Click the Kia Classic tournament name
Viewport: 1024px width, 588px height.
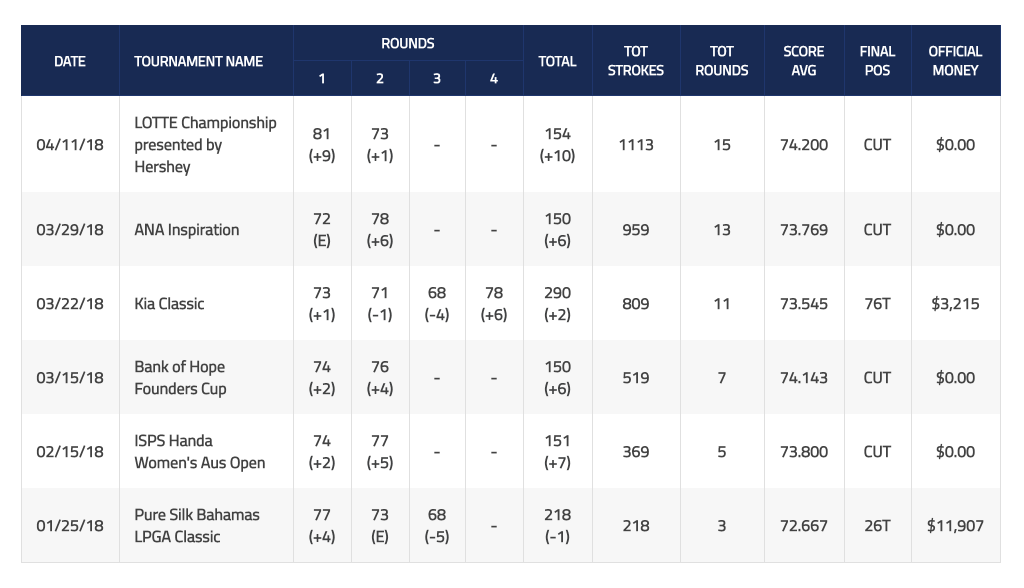coord(169,304)
